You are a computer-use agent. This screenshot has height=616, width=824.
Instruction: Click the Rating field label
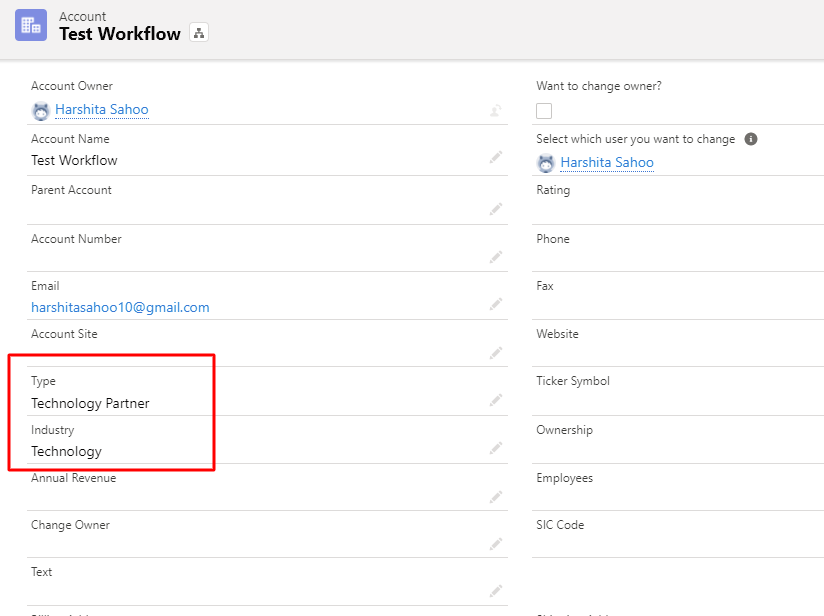(x=553, y=190)
